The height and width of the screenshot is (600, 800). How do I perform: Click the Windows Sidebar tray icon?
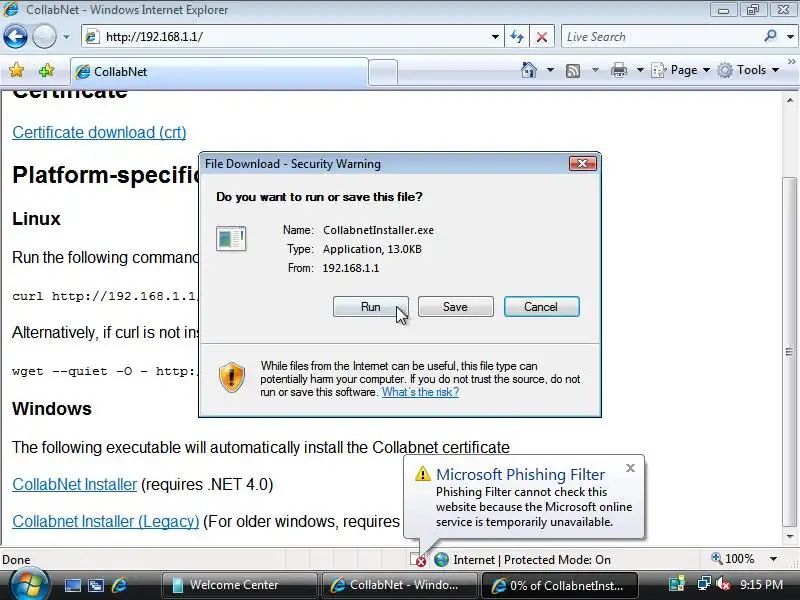tap(677, 584)
